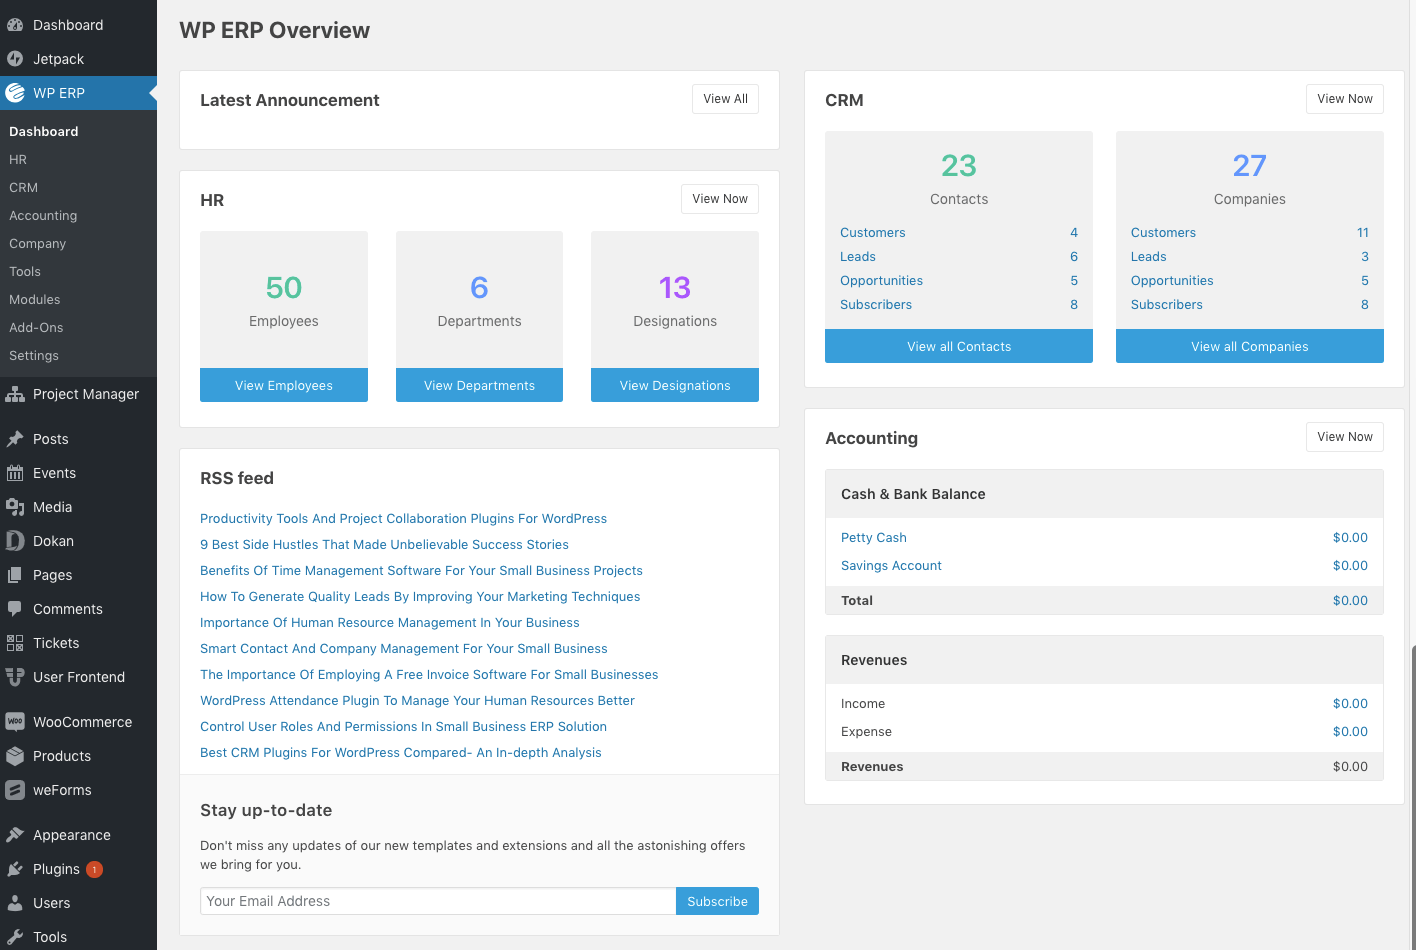Click View Now in Accounting panel

1345,437
